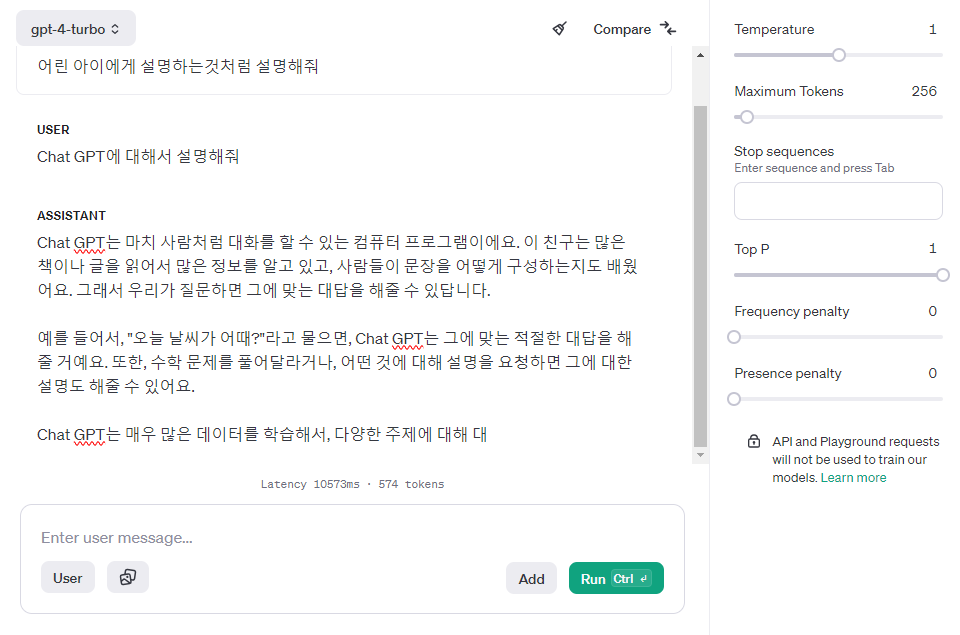This screenshot has width=960, height=635.
Task: Click the Compare button
Action: point(635,29)
